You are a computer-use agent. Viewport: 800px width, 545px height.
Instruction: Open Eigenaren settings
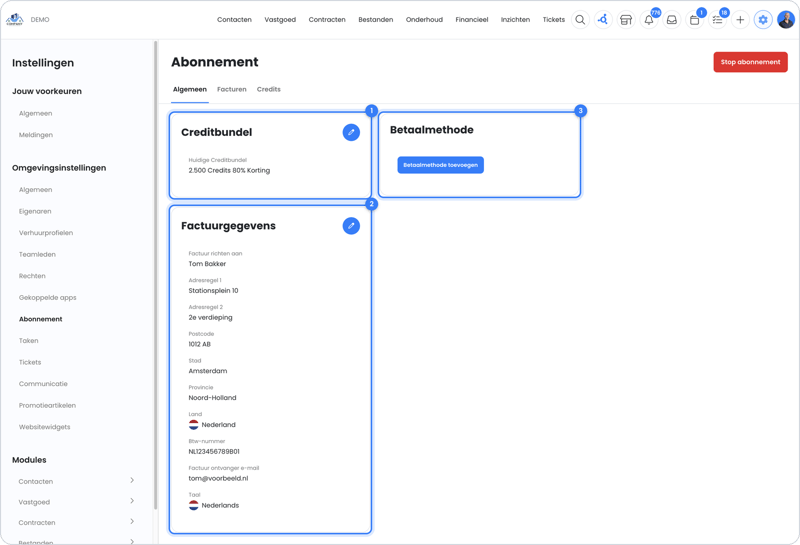point(35,211)
